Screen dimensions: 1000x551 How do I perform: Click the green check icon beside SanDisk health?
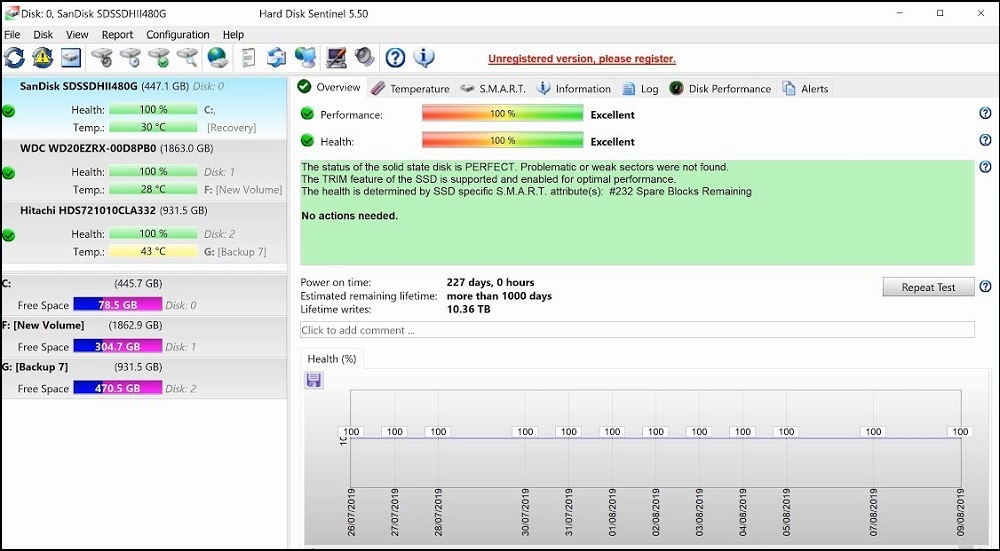coord(8,111)
